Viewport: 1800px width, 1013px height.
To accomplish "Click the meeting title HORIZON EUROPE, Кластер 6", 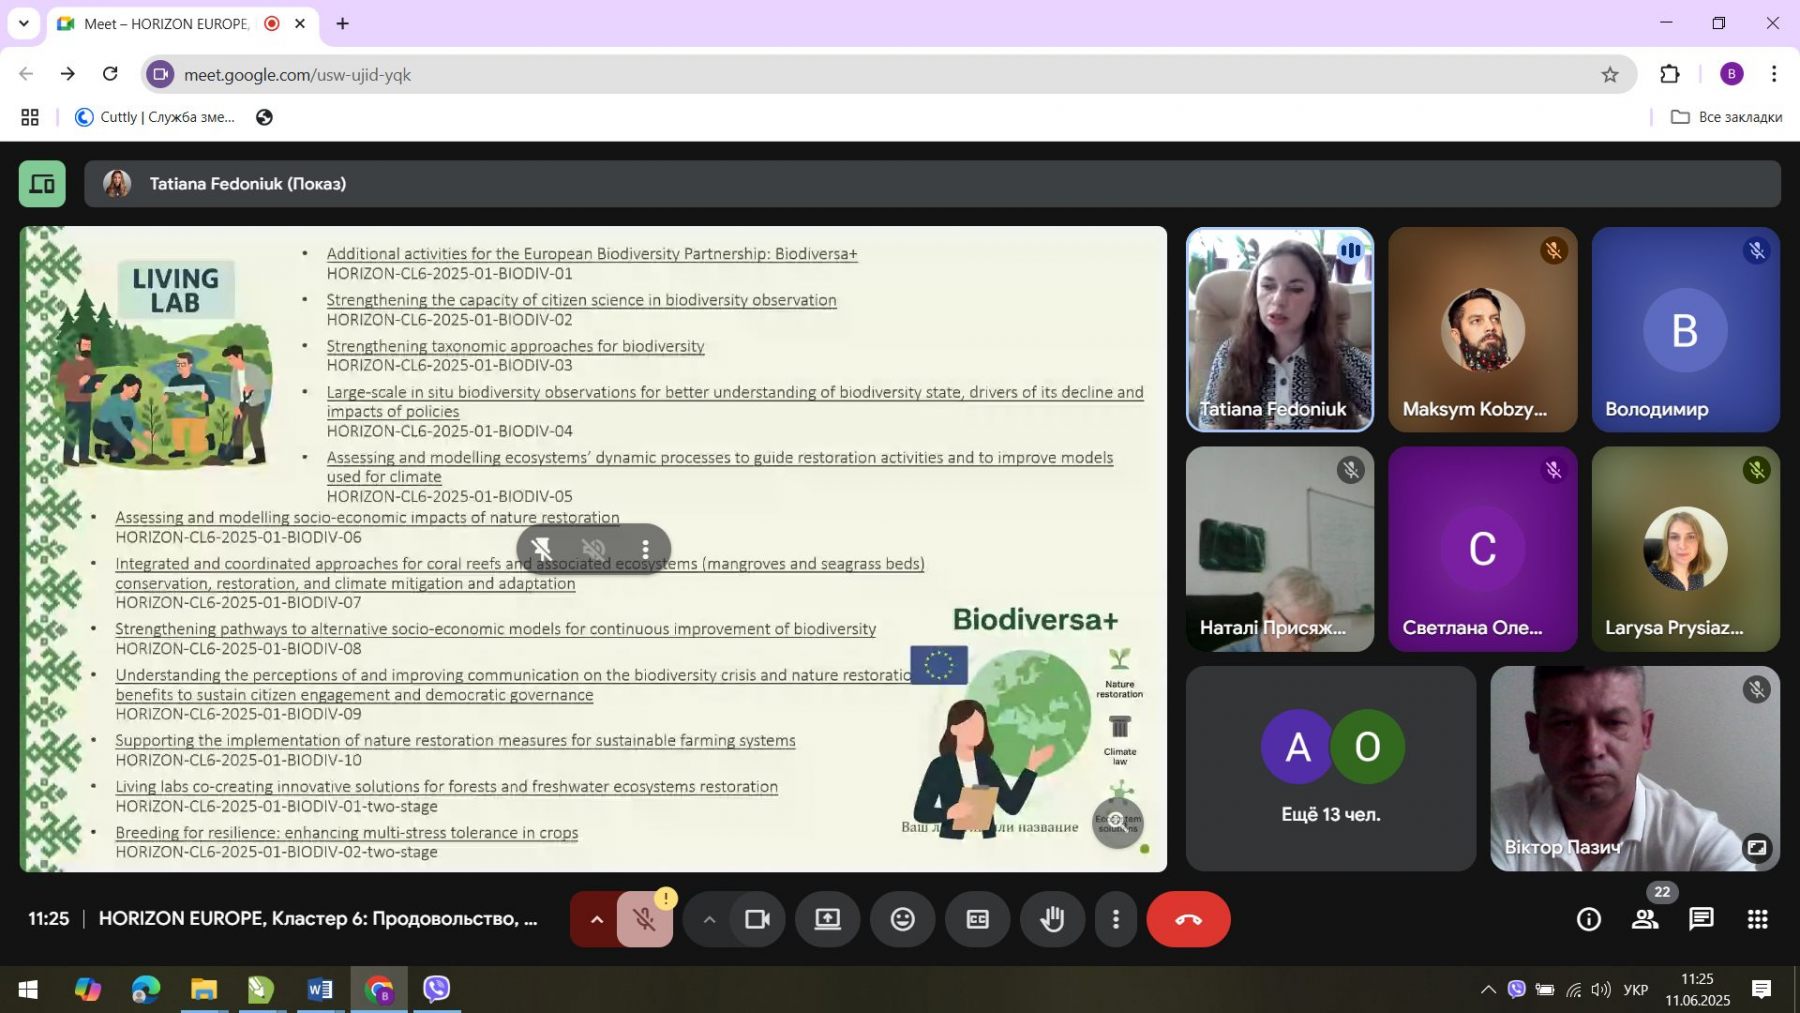I will (x=318, y=918).
